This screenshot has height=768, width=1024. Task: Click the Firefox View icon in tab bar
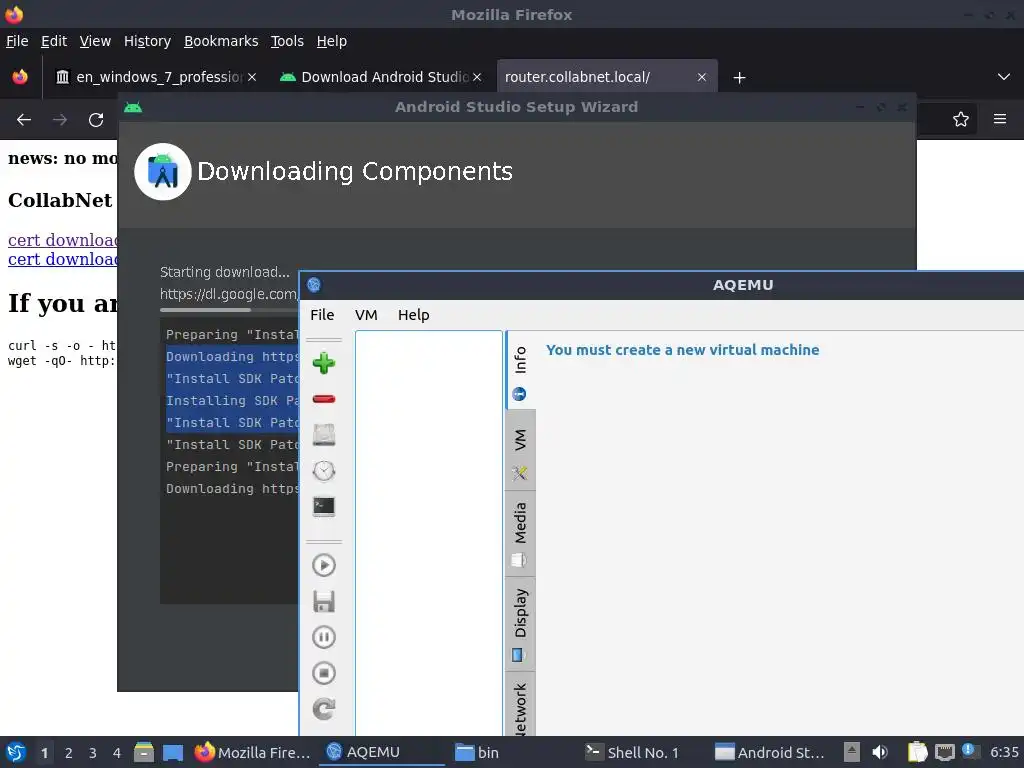20,77
